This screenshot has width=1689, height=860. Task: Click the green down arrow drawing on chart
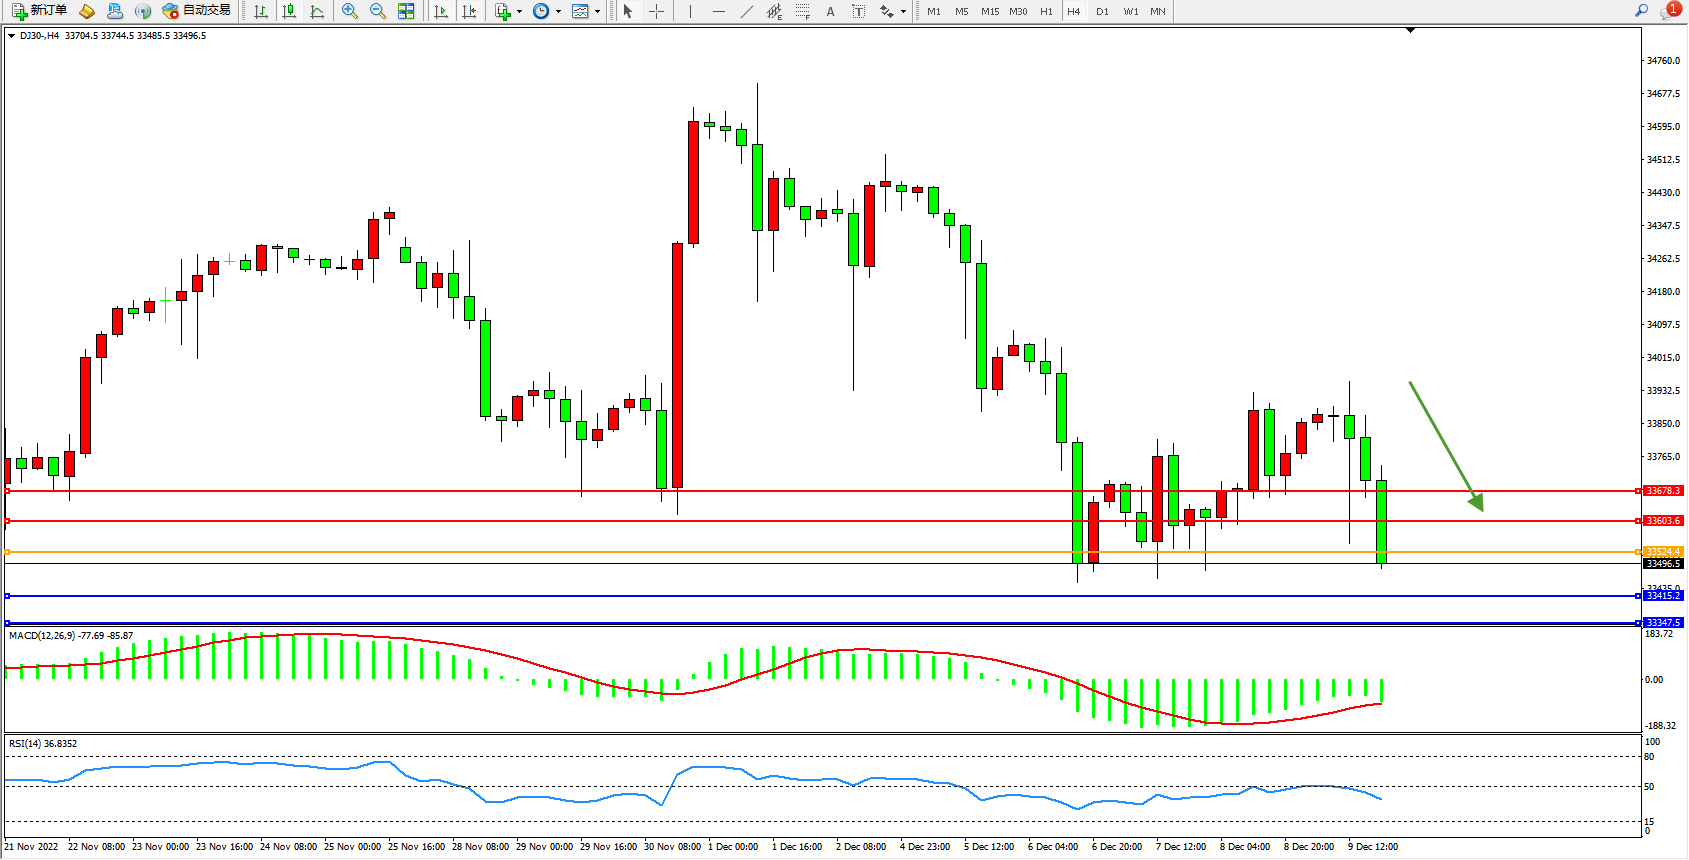point(1446,445)
